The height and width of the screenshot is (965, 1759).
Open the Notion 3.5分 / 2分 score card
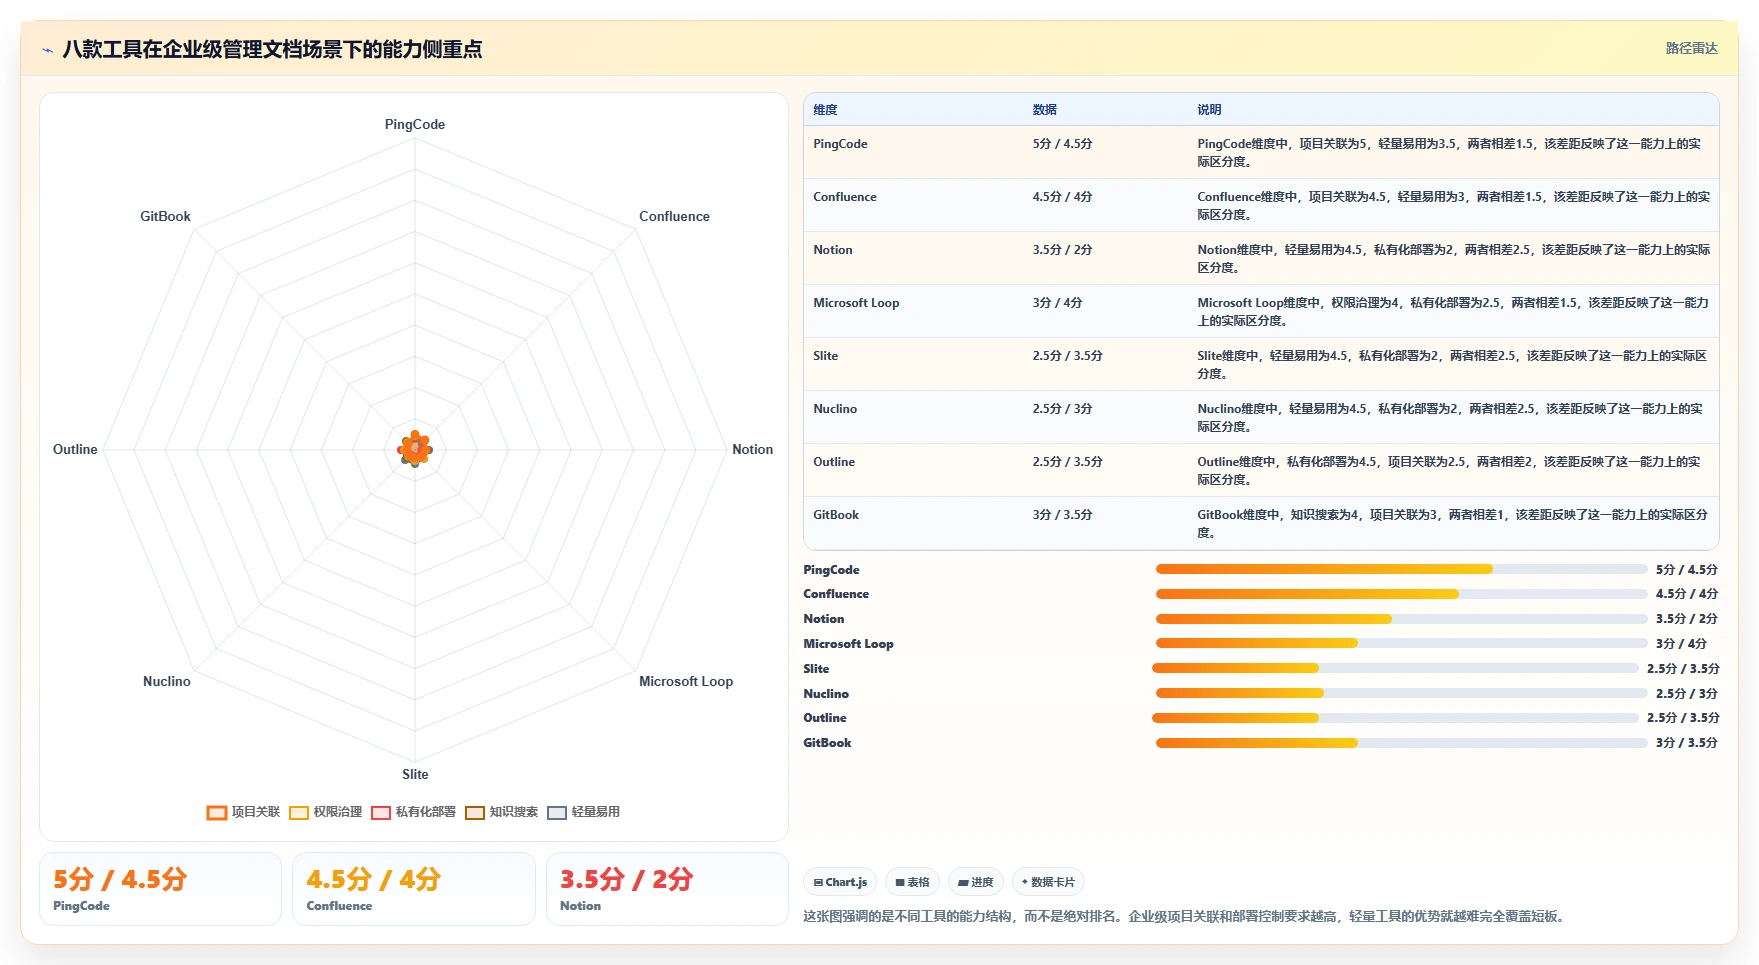667,889
